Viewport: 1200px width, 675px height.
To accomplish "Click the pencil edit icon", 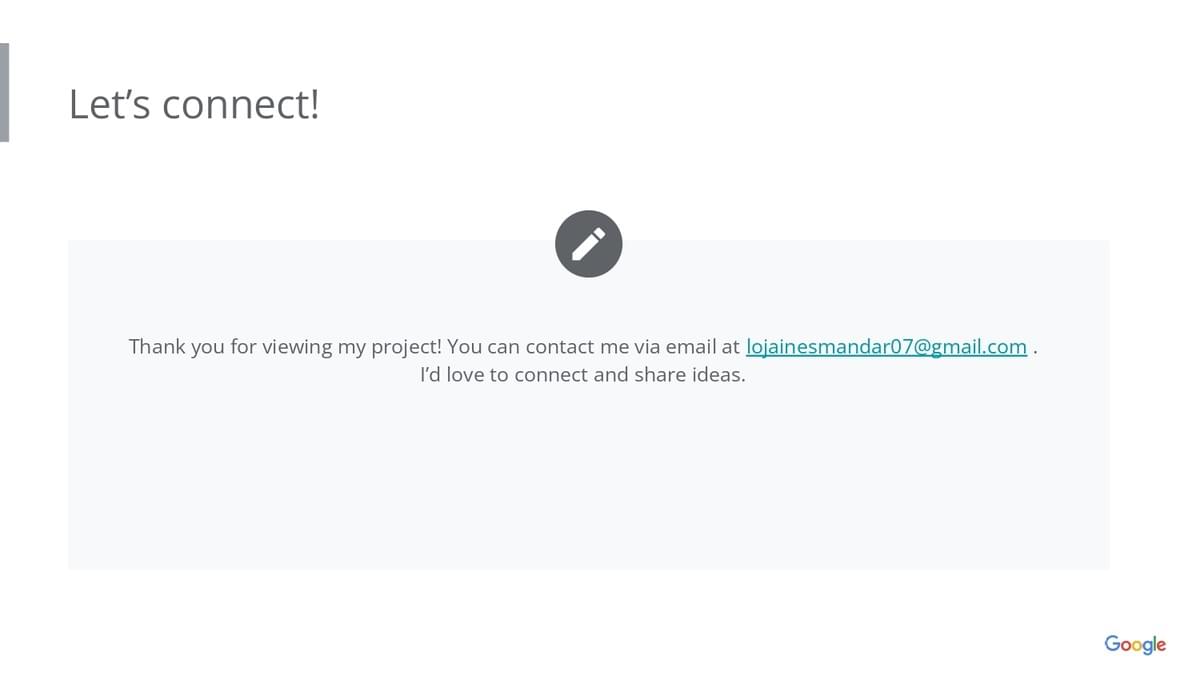I will click(x=589, y=244).
